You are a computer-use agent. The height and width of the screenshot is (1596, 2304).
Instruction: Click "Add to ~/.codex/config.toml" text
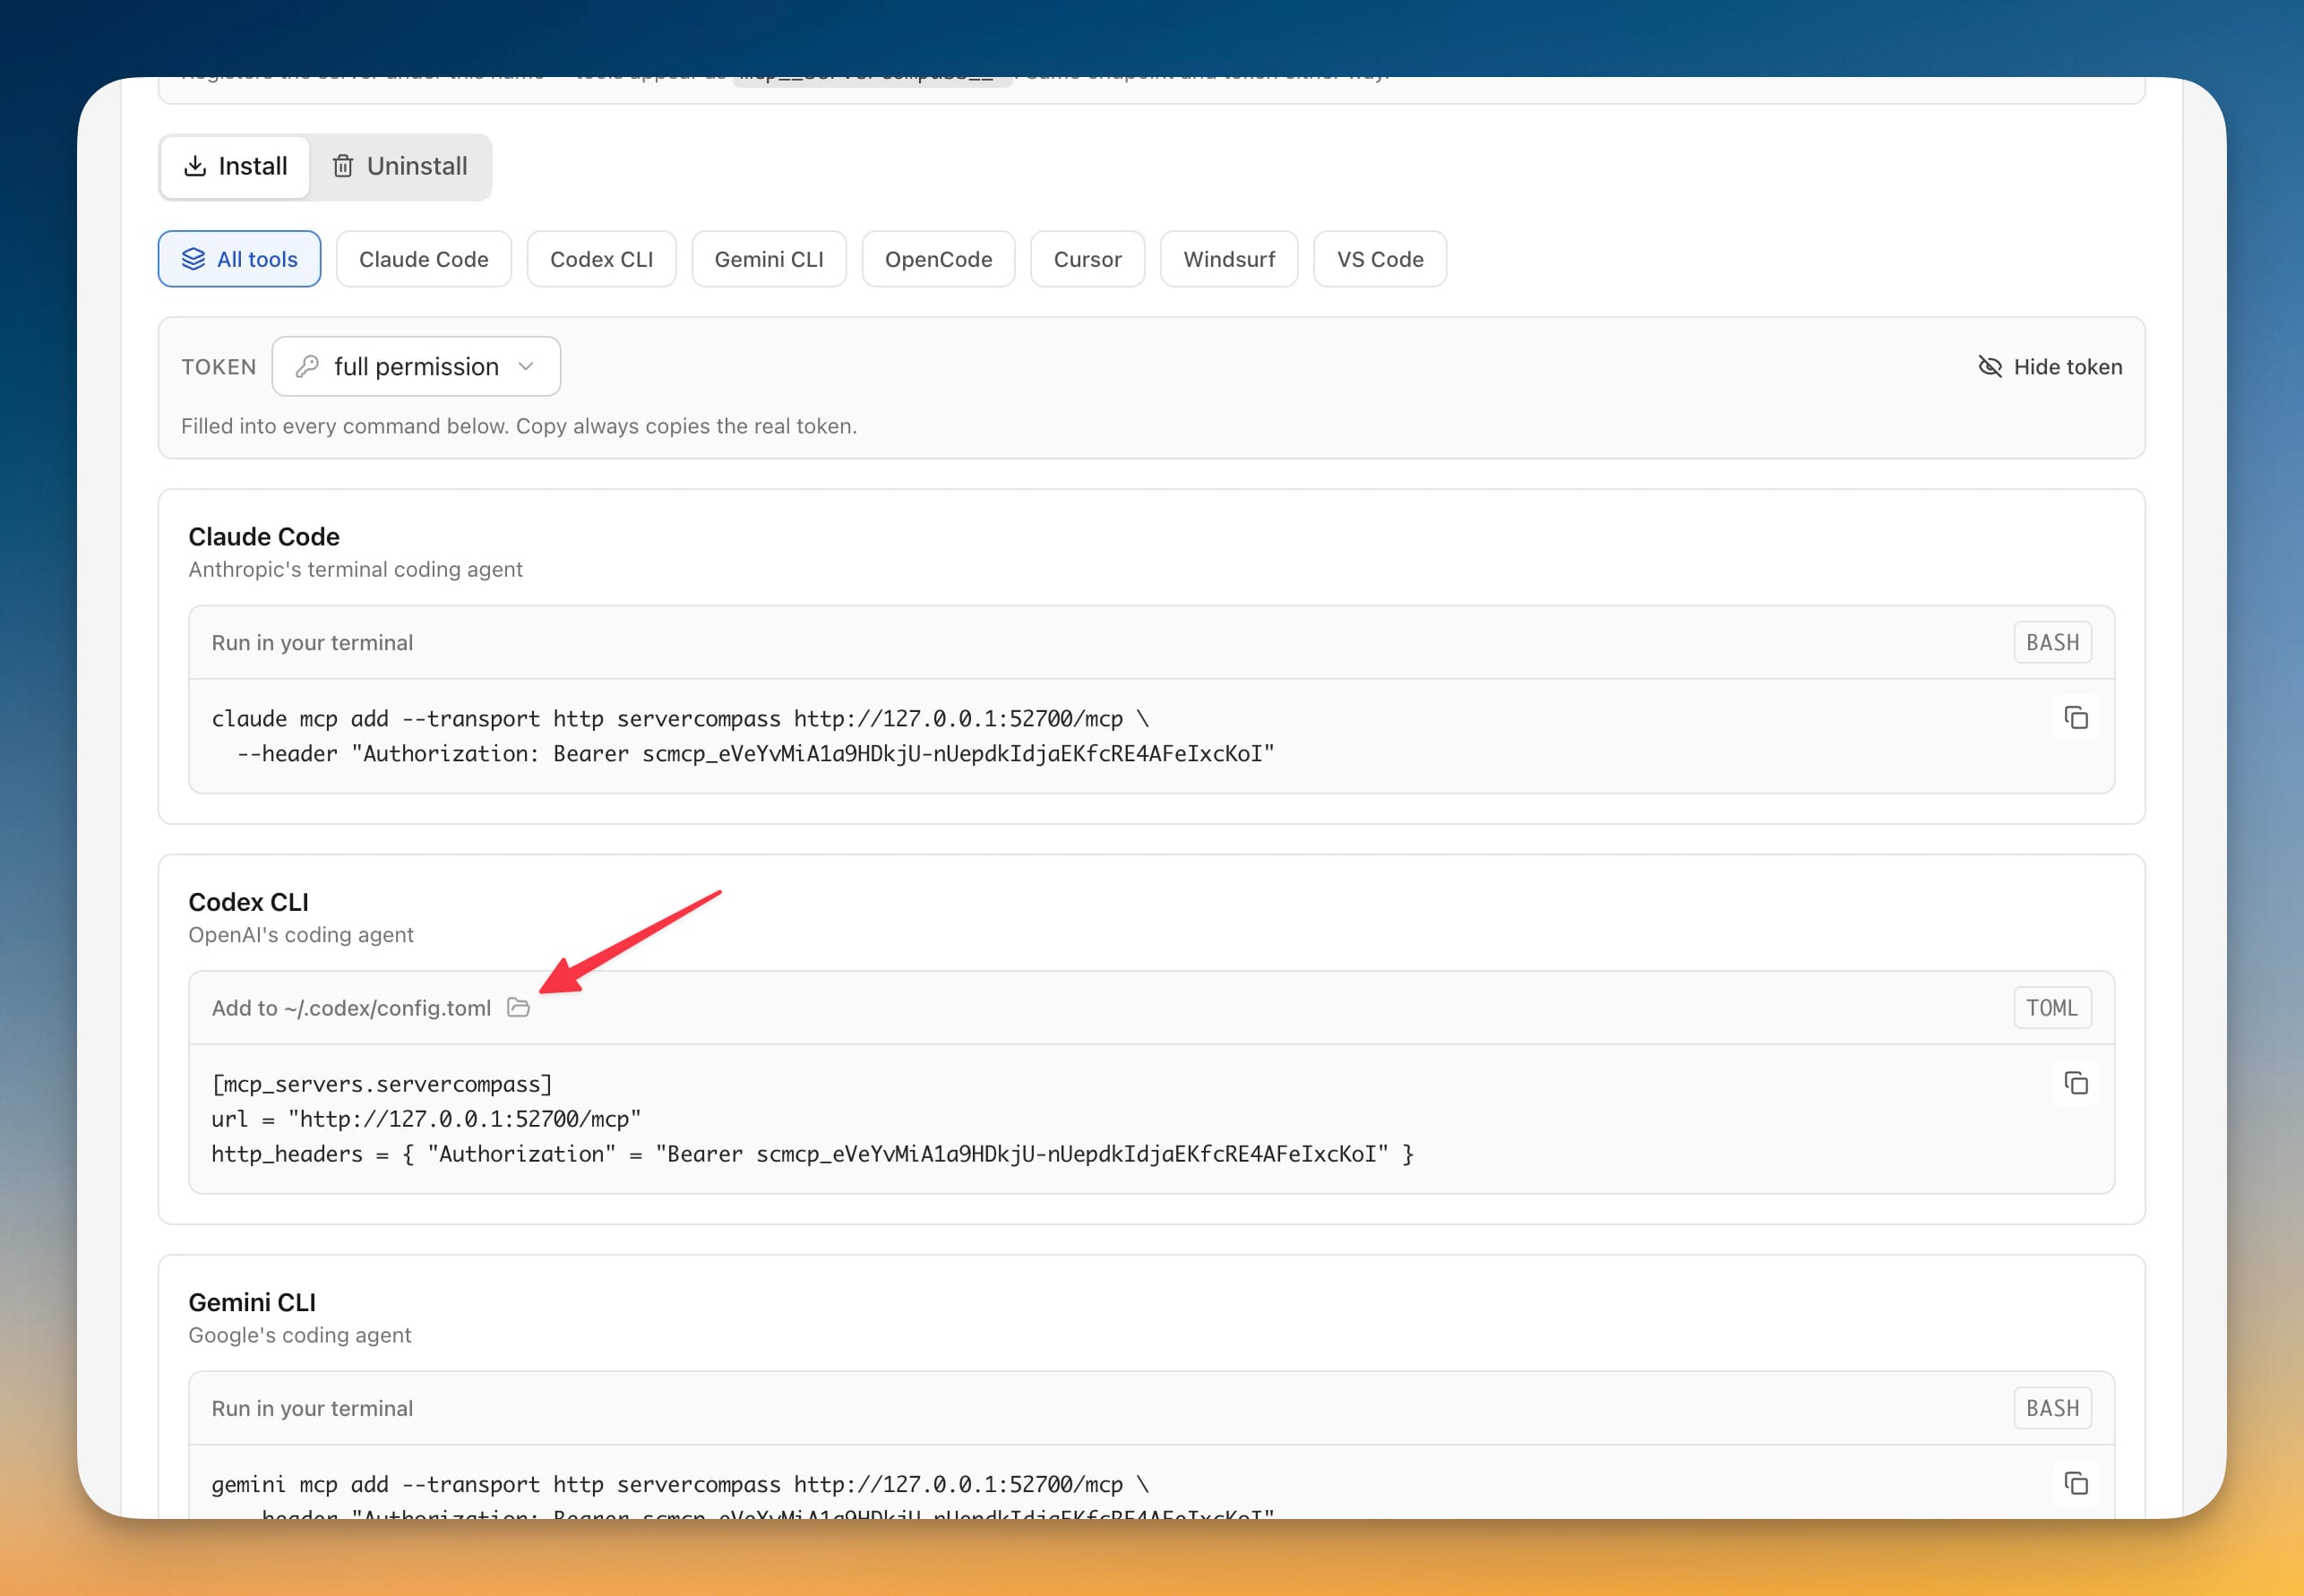(351, 1008)
